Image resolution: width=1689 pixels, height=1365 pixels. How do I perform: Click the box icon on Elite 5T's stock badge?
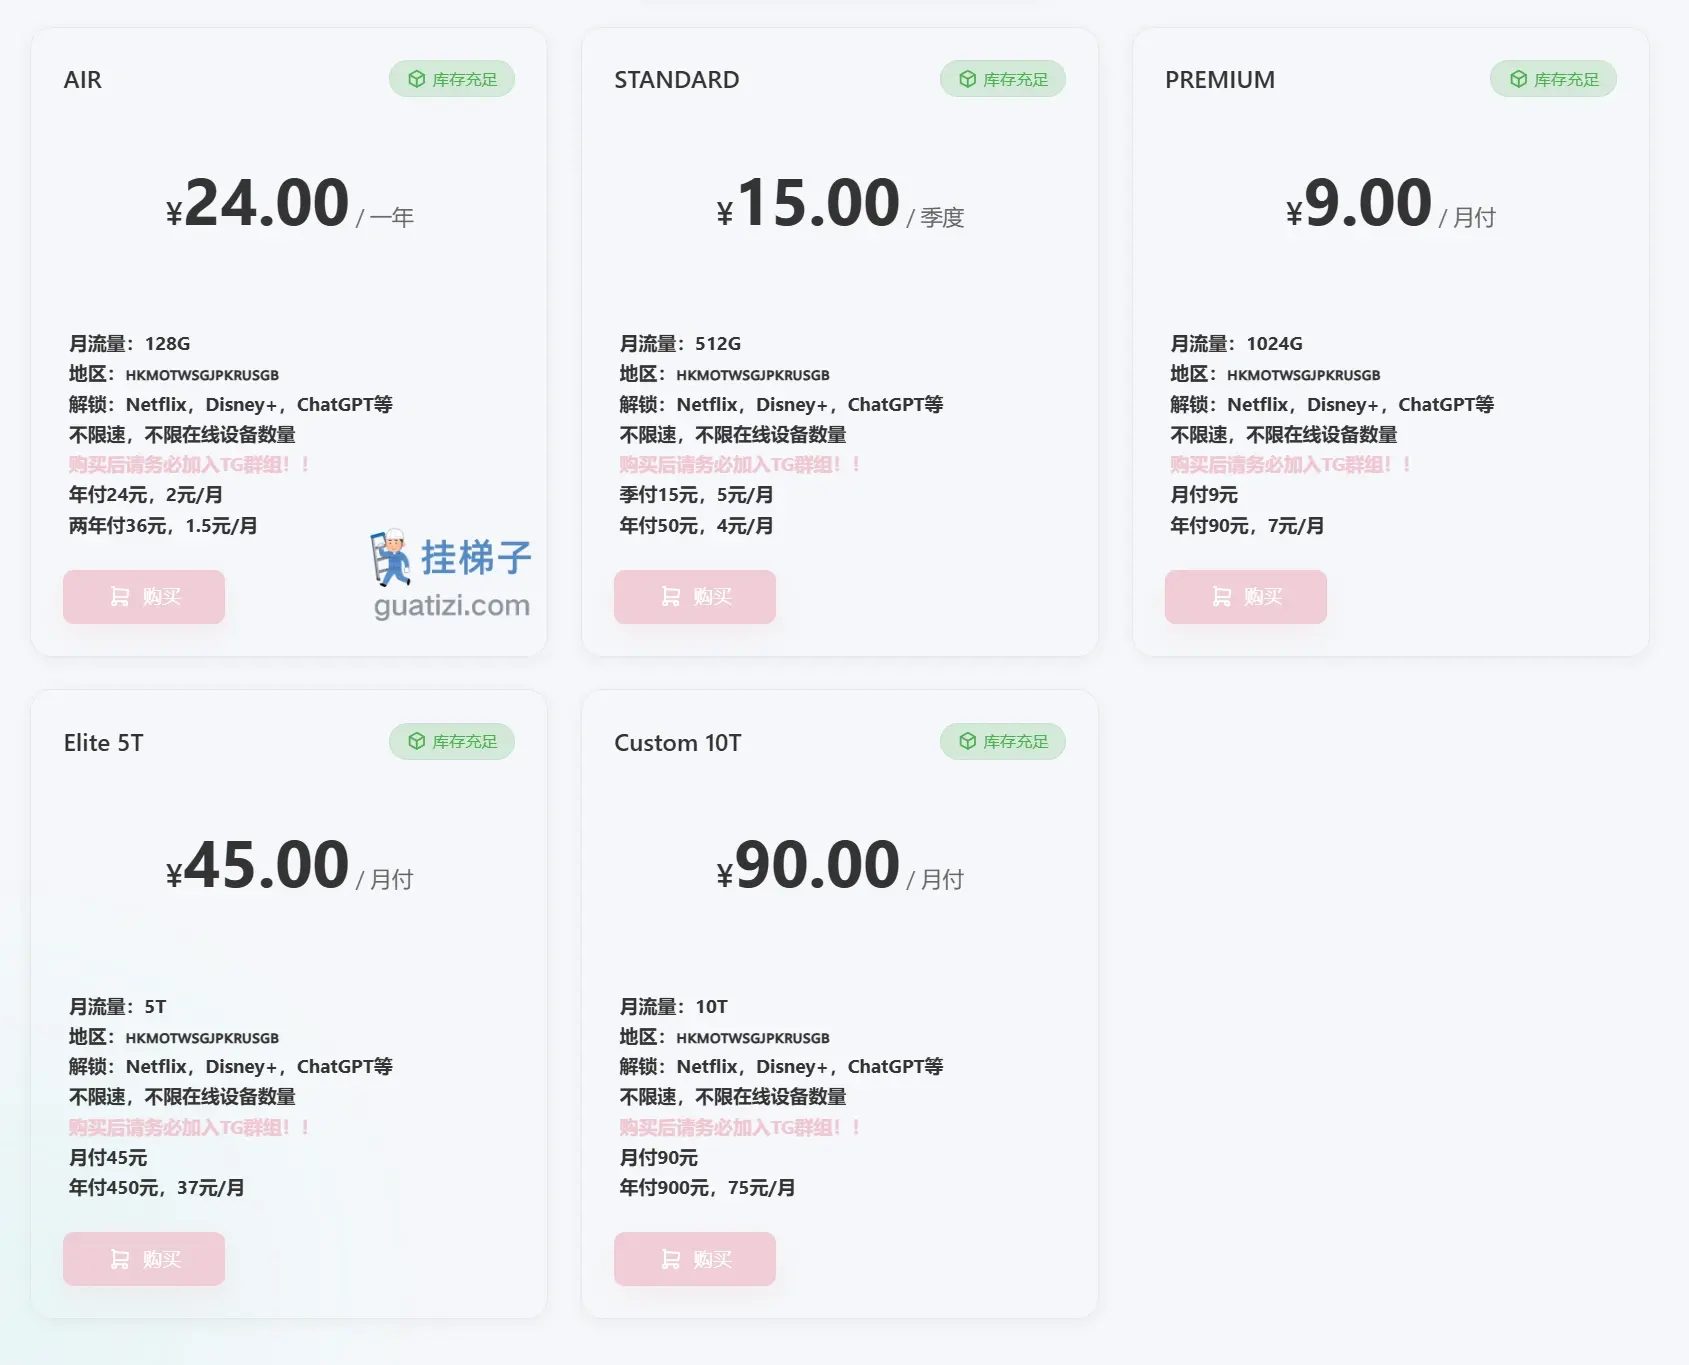tap(416, 741)
